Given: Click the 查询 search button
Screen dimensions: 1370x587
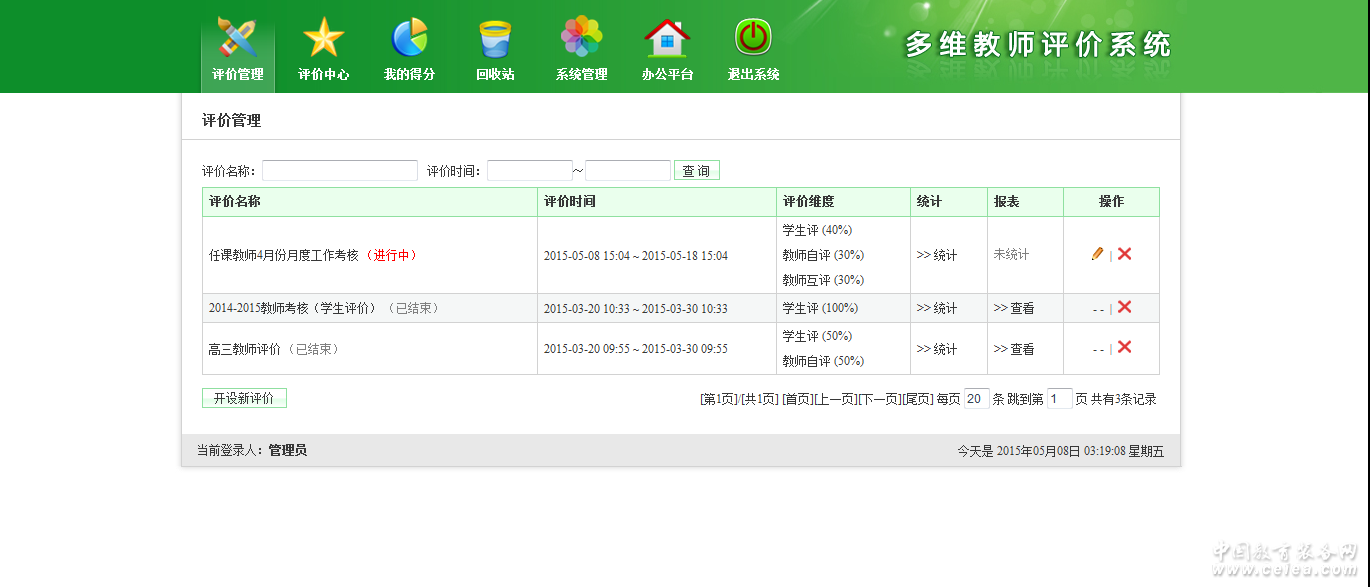Looking at the screenshot, I should click(696, 171).
